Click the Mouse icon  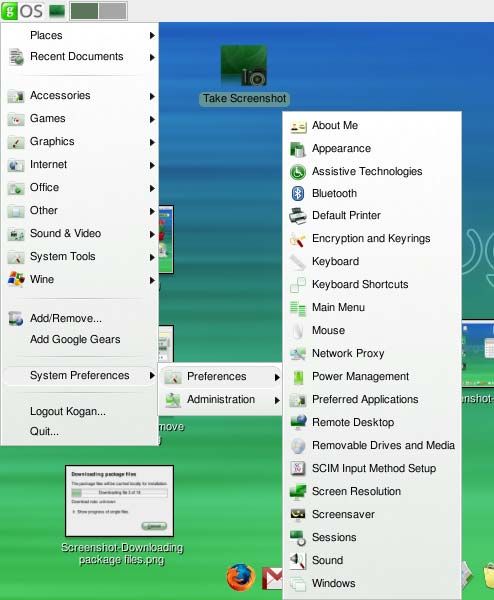click(298, 331)
